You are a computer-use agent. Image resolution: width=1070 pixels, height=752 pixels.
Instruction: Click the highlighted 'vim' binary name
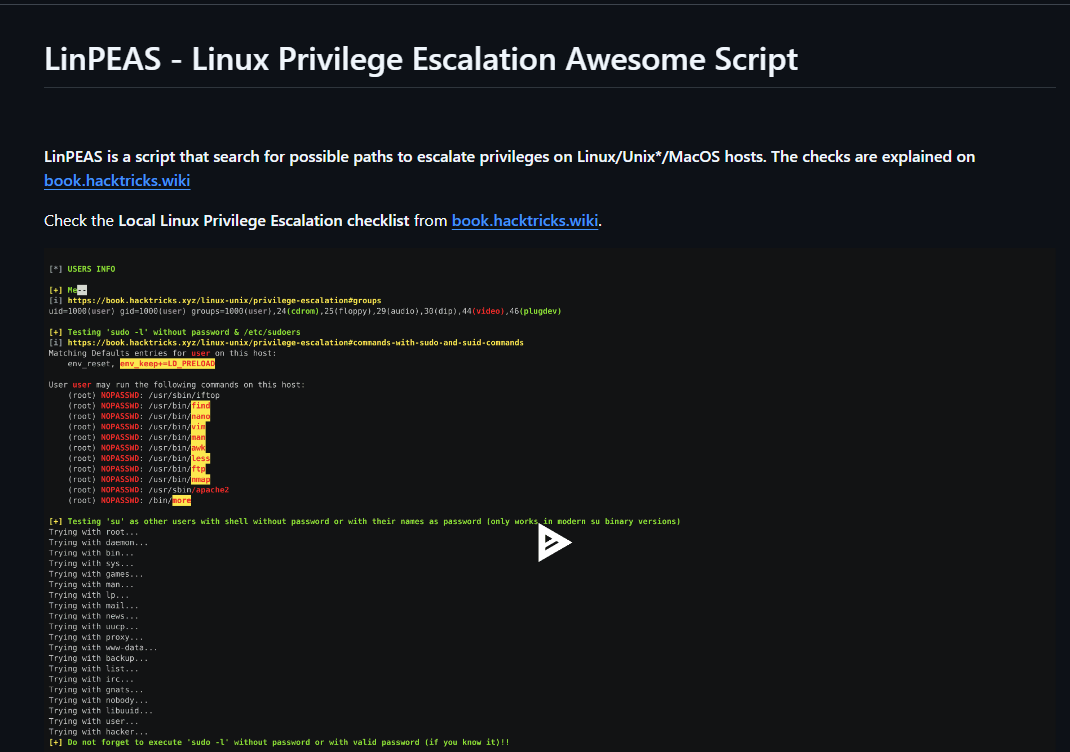[x=198, y=427]
